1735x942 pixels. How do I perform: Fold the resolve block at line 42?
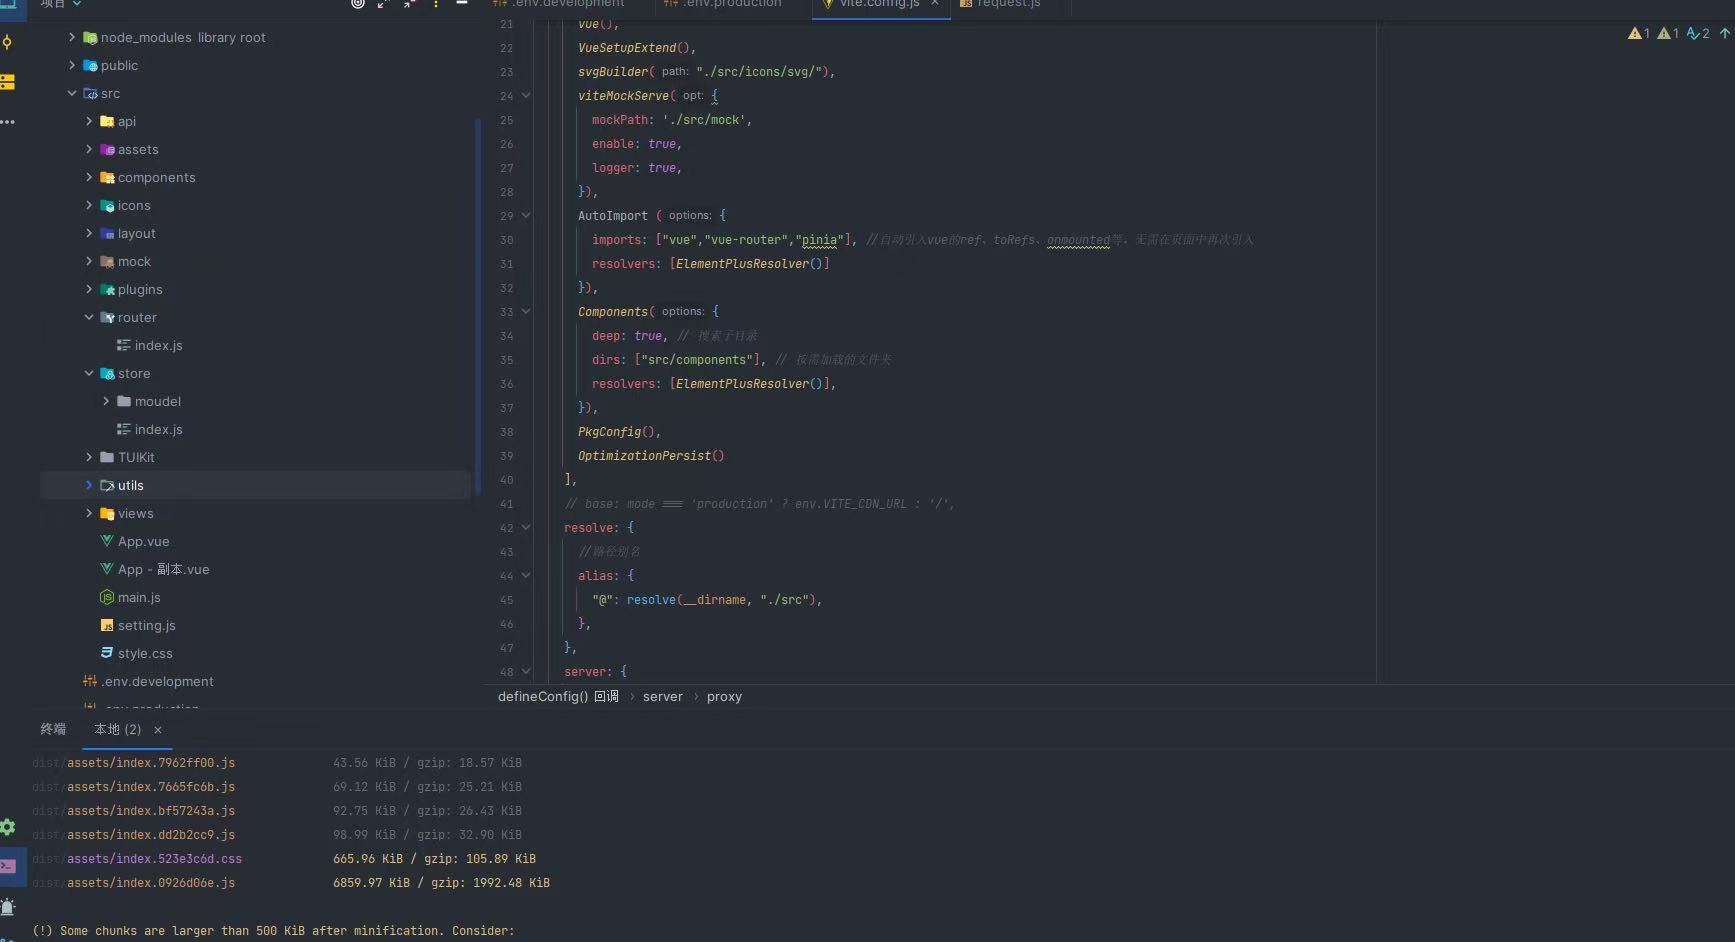[526, 528]
